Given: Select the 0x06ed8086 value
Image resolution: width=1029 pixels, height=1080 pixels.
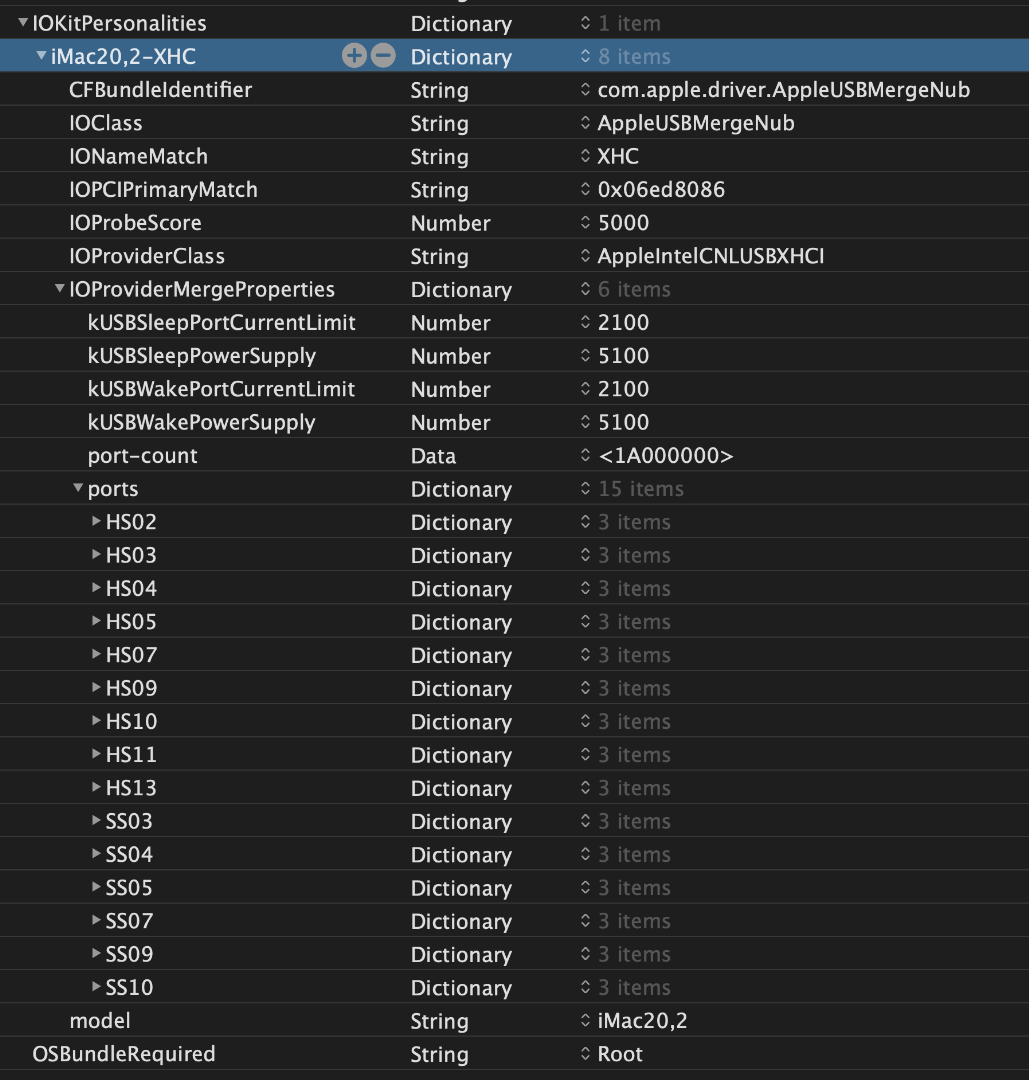Looking at the screenshot, I should (661, 189).
